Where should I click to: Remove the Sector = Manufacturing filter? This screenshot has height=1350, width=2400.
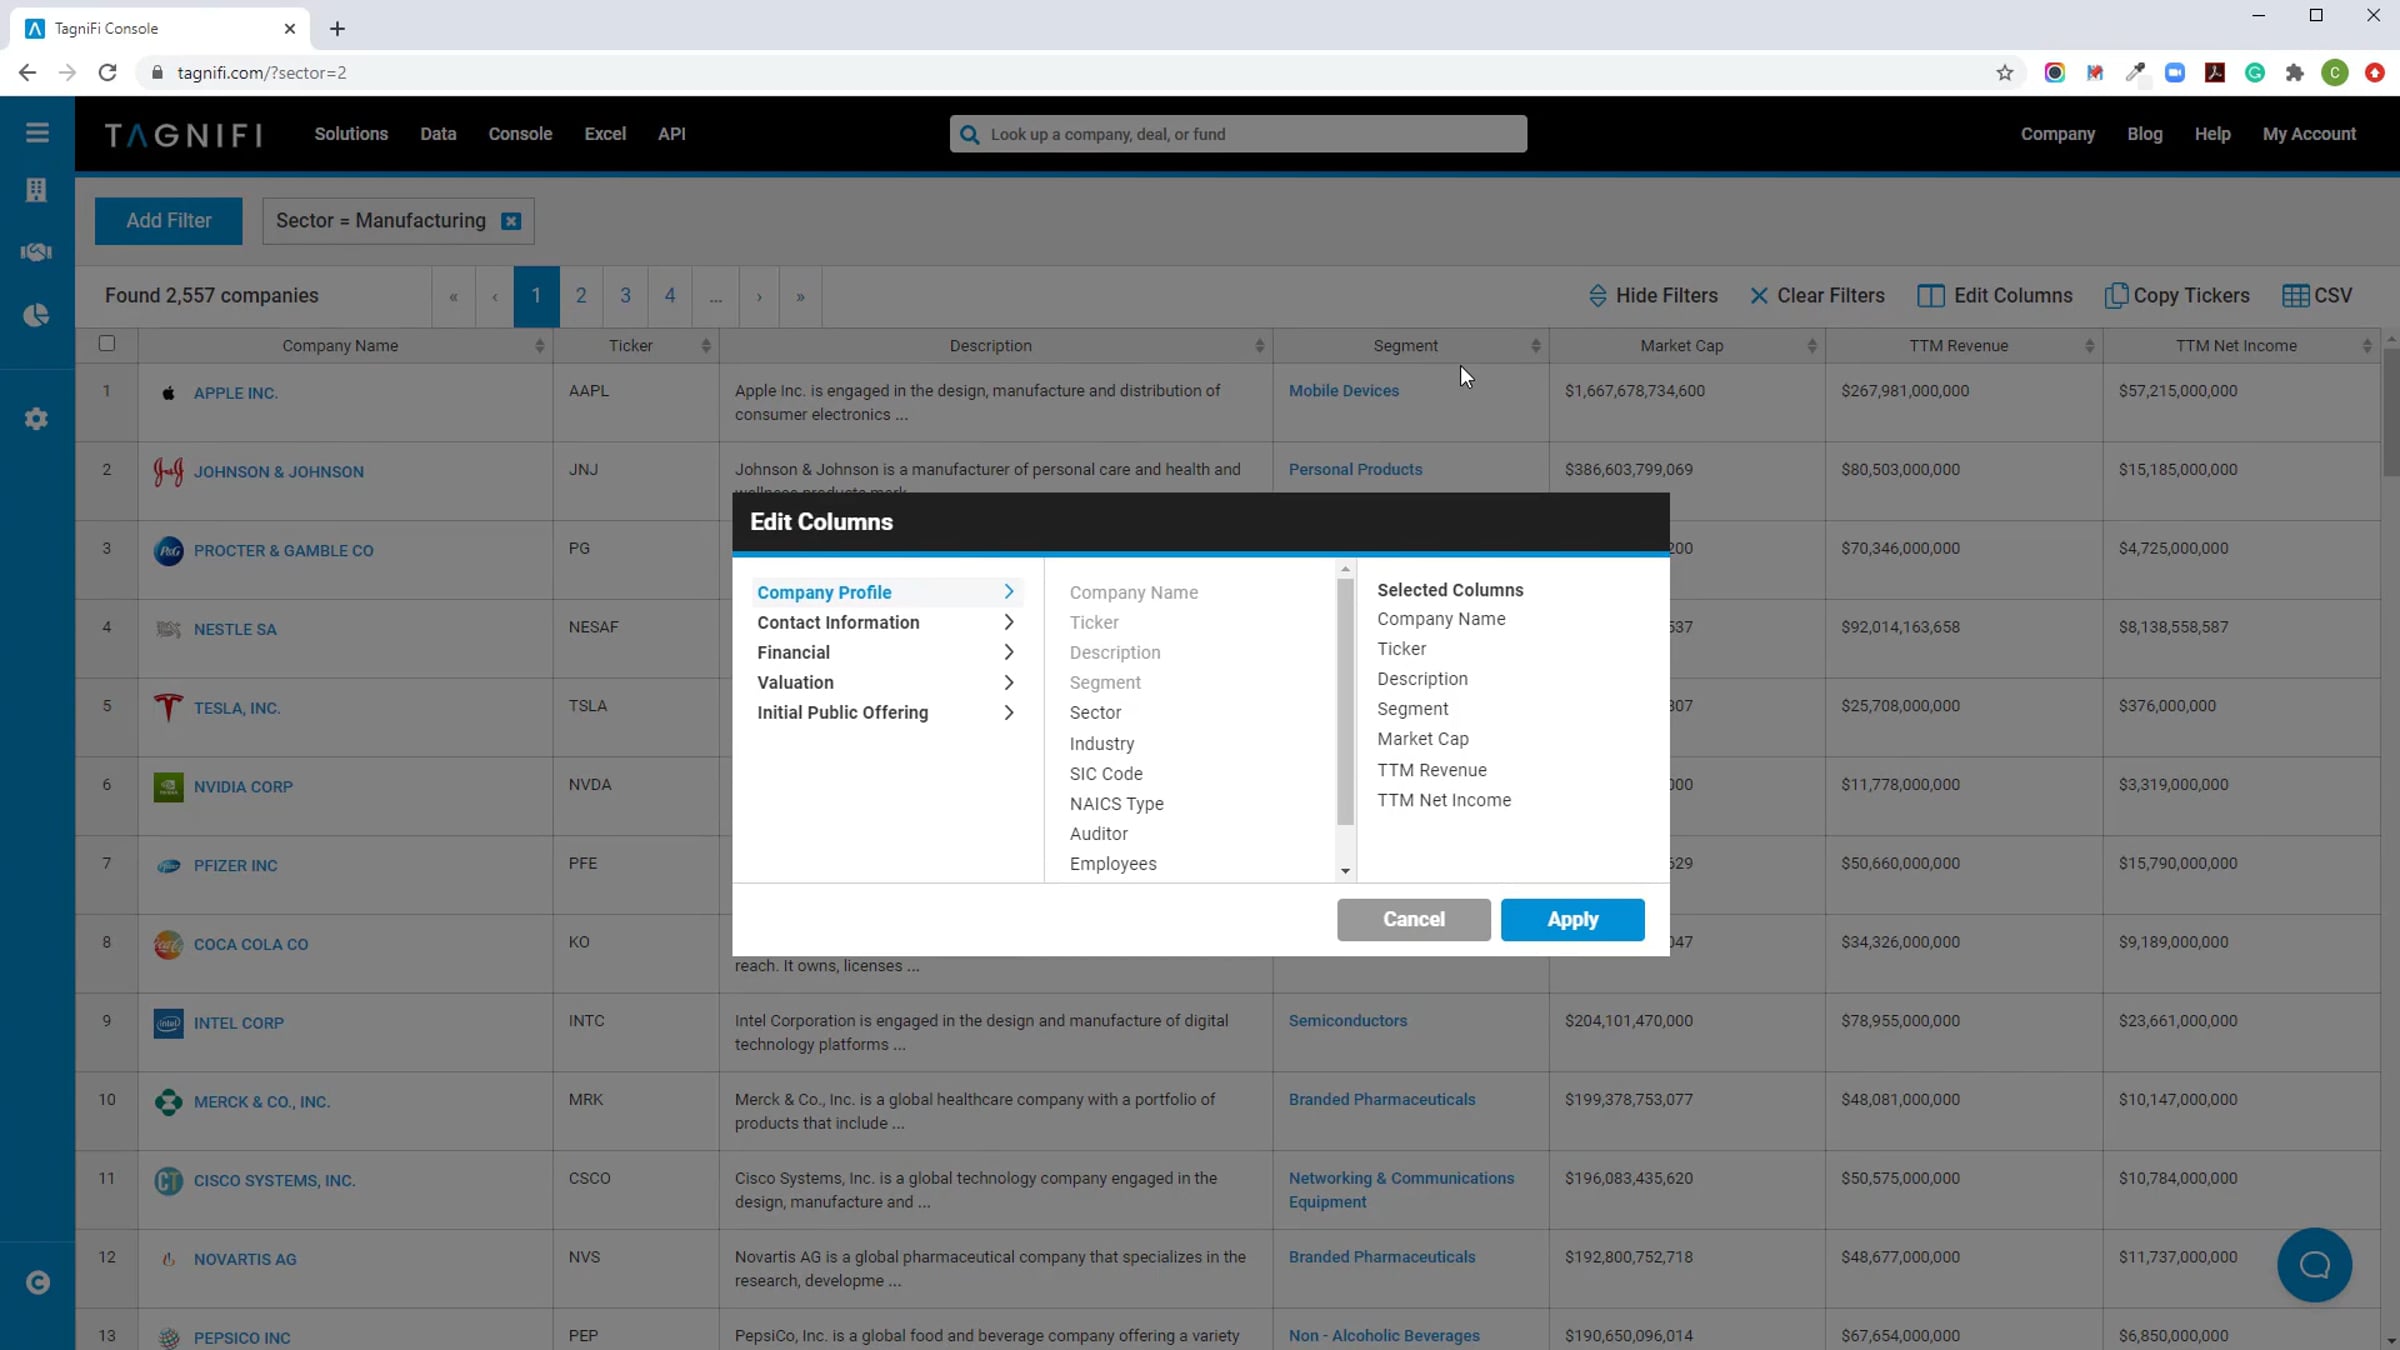(x=511, y=221)
